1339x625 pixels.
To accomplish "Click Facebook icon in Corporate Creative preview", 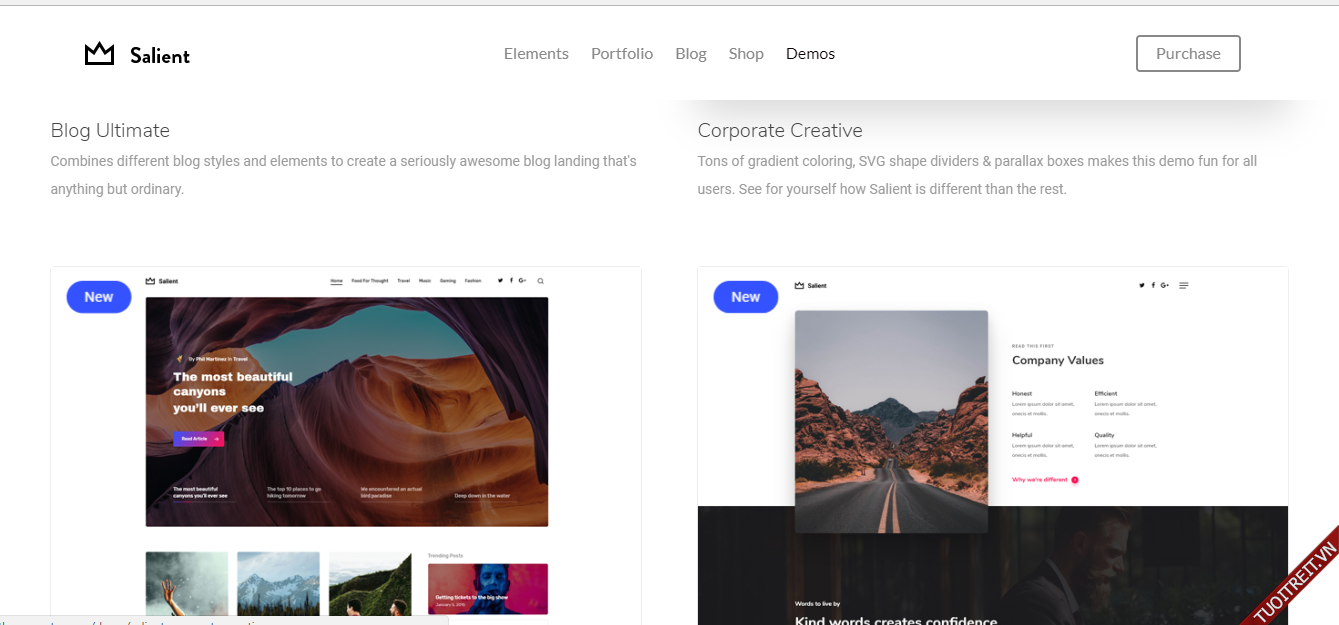I will (1153, 286).
